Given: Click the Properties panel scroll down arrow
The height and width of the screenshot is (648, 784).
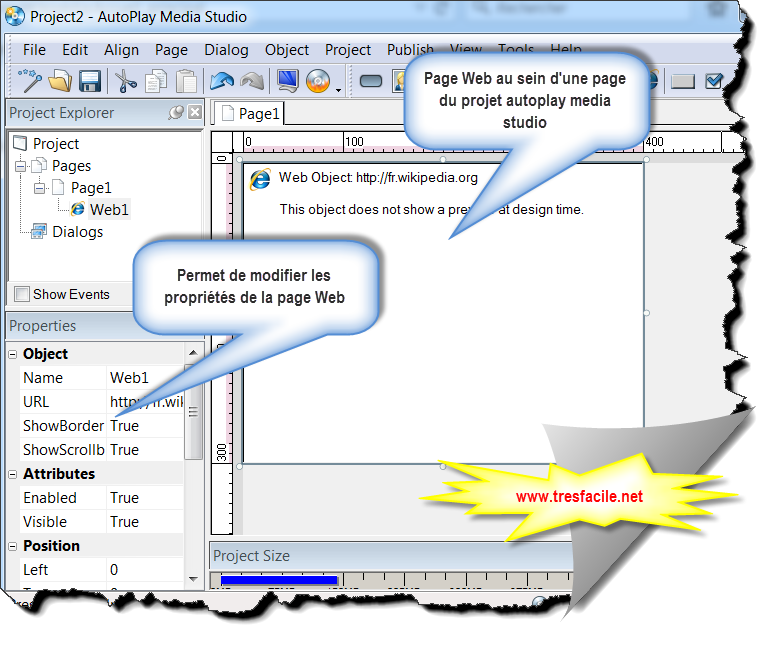Looking at the screenshot, I should (193, 579).
